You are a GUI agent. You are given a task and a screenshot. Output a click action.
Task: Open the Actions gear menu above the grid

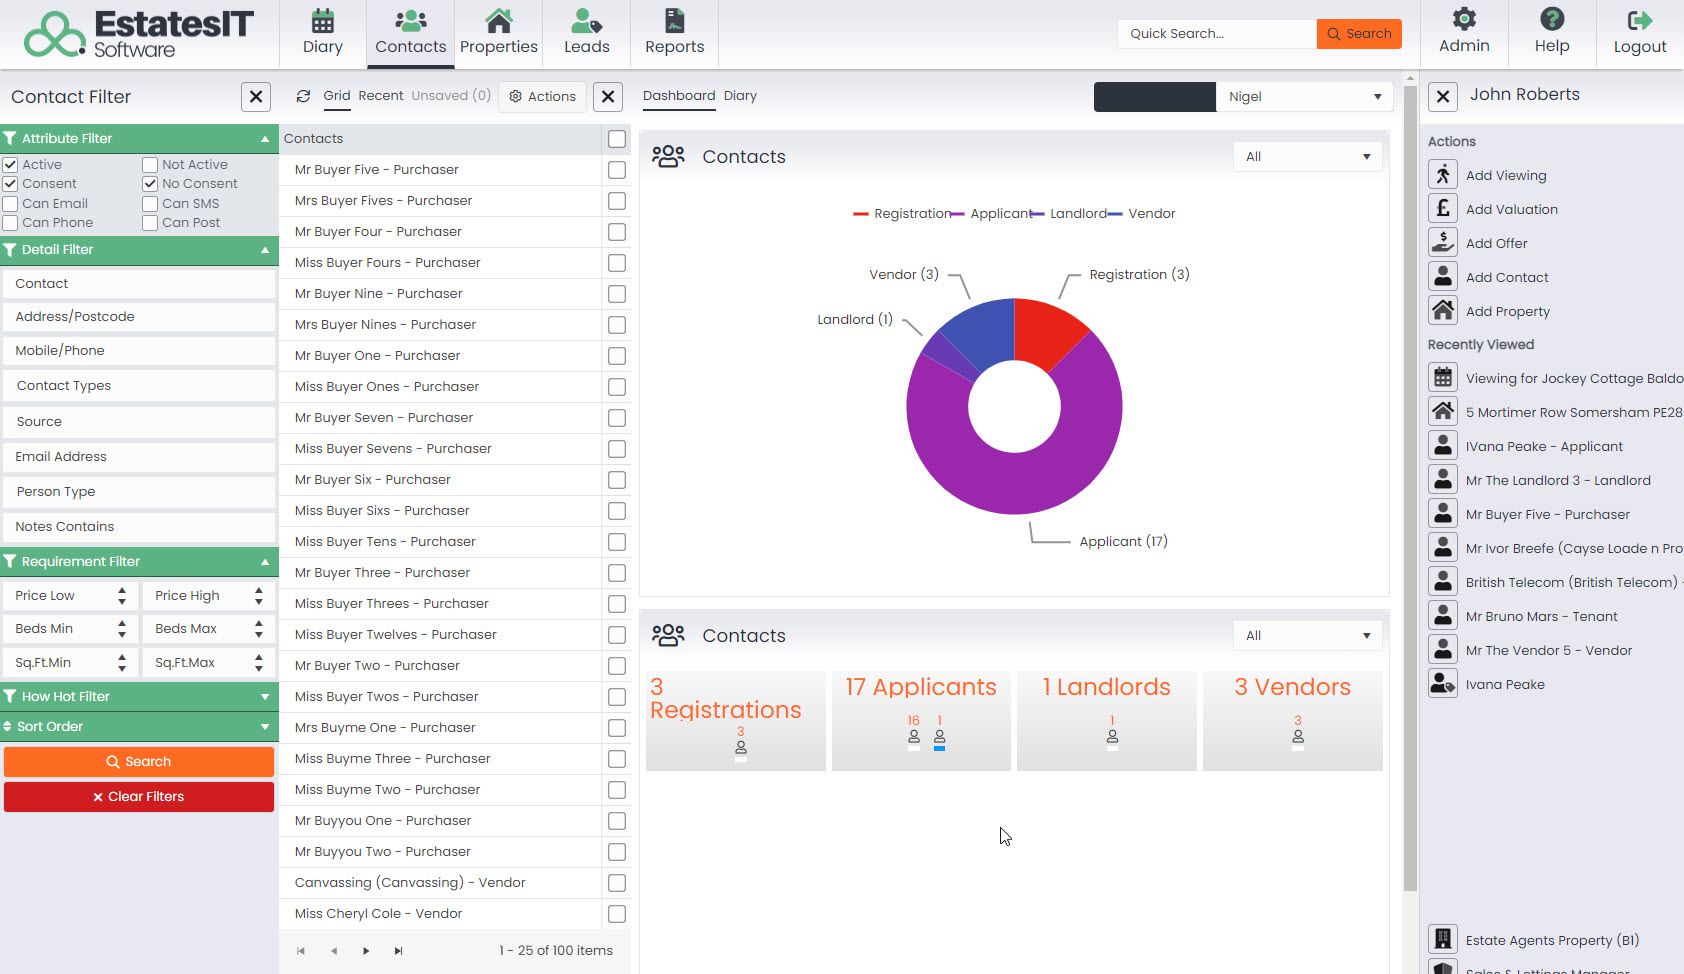542,96
